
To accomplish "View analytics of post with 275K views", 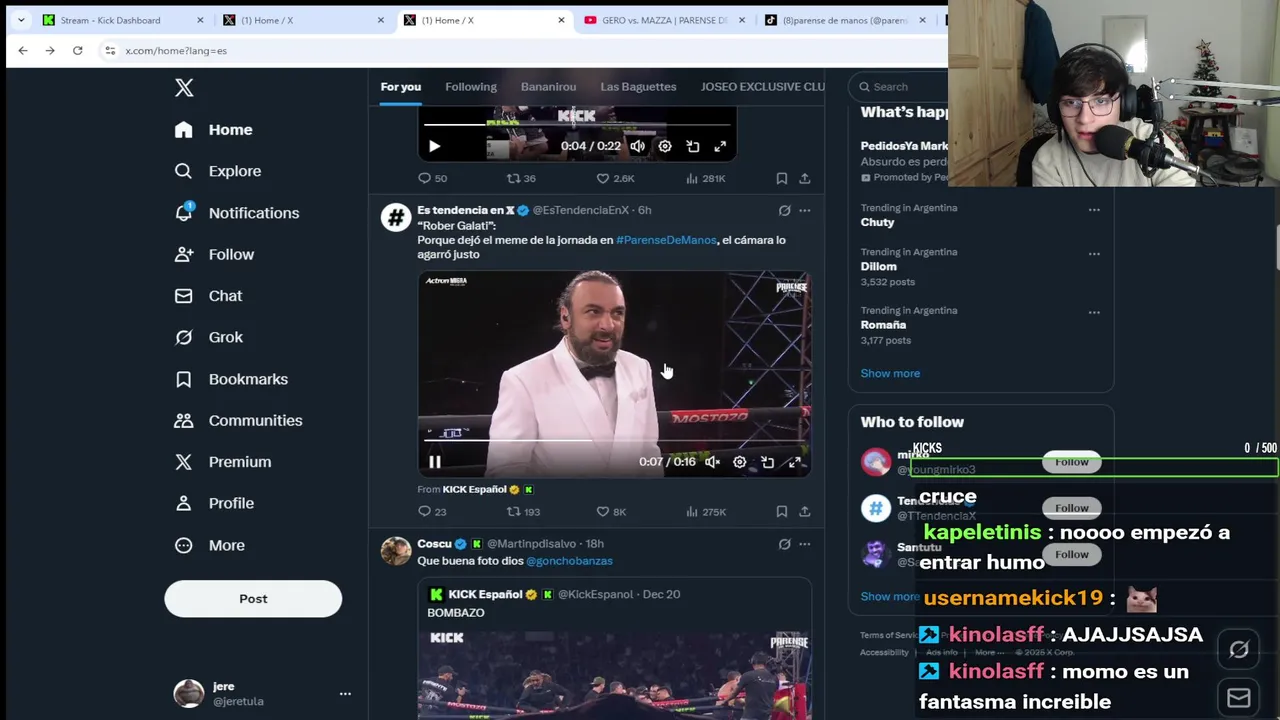I will (705, 511).
